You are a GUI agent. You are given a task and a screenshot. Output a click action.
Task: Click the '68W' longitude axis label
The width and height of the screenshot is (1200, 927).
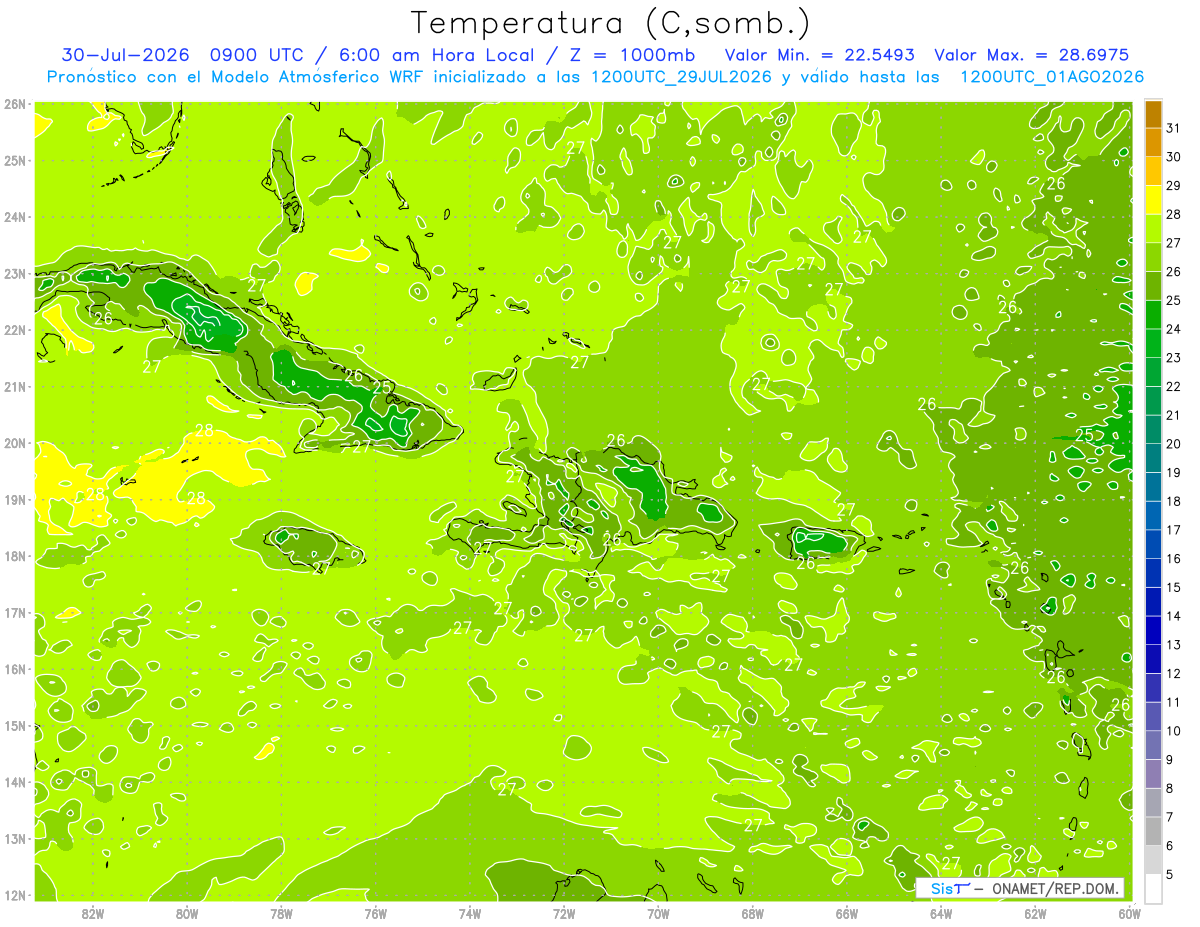752,913
